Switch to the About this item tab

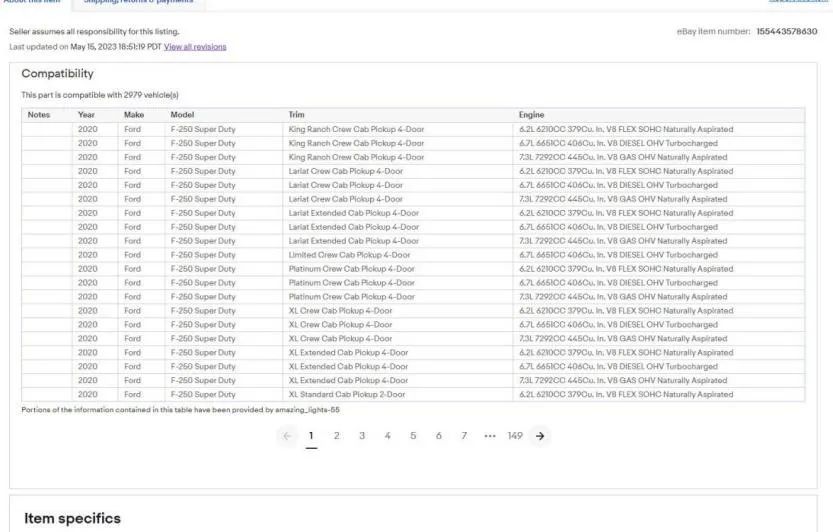pos(32,1)
